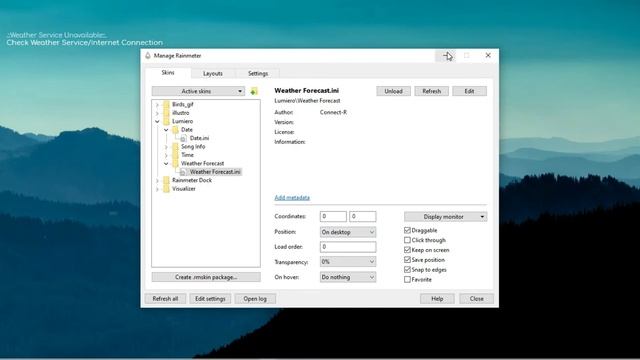This screenshot has height=360, width=640.
Task: Select the Weather Forecast folder icon
Action: click(x=176, y=163)
